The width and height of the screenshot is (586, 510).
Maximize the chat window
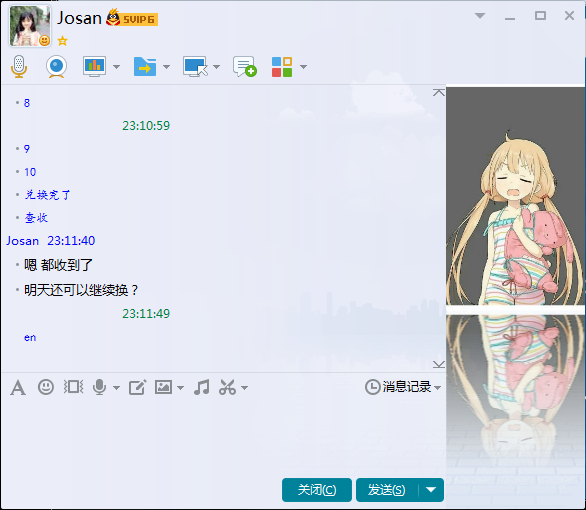(540, 16)
